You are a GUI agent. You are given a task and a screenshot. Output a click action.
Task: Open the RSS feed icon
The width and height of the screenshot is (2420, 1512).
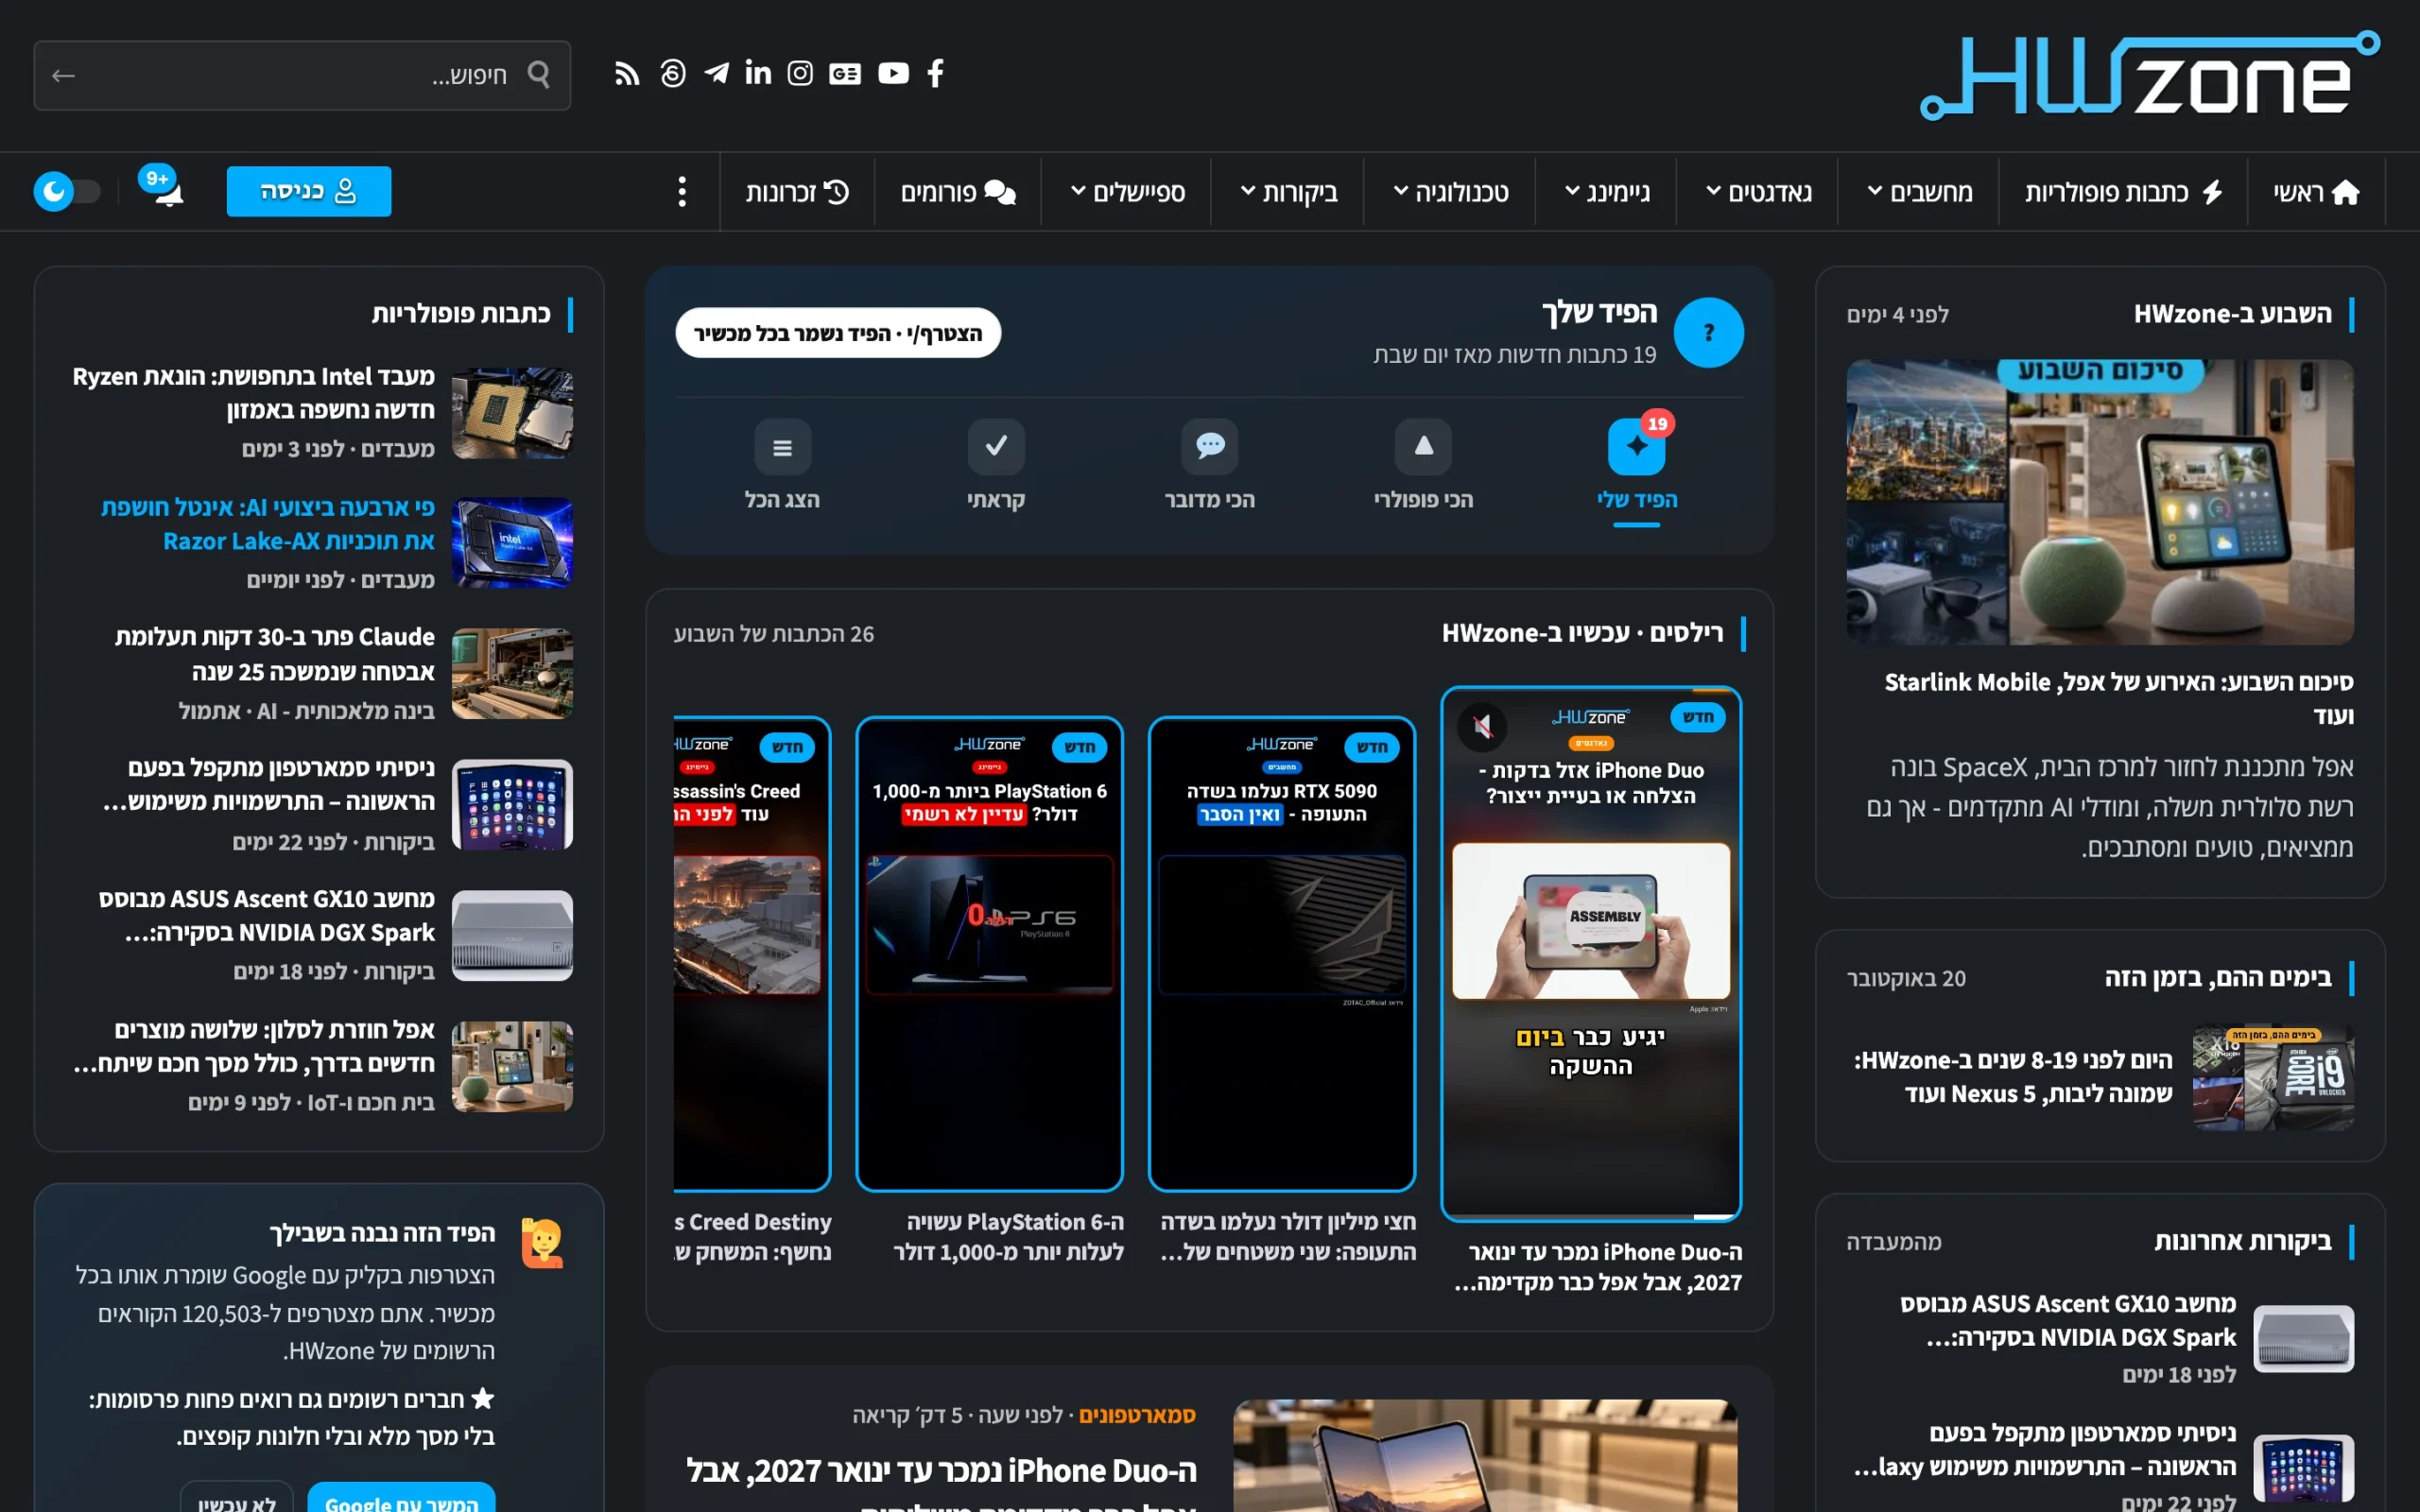coord(627,73)
